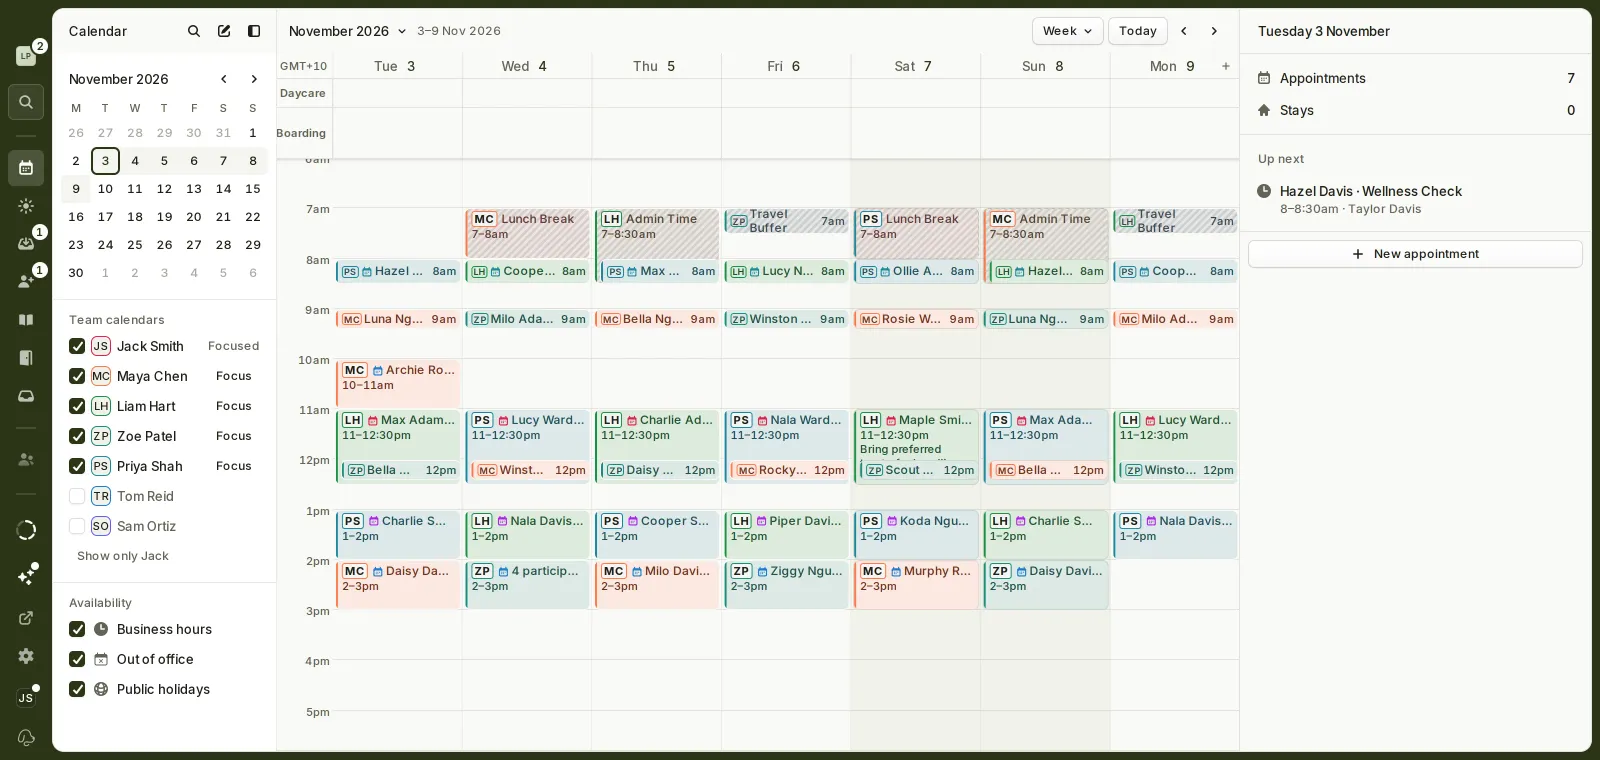The image size is (1600, 760).
Task: Uncheck Jack Smith's calendar checkbox
Action: click(x=77, y=346)
